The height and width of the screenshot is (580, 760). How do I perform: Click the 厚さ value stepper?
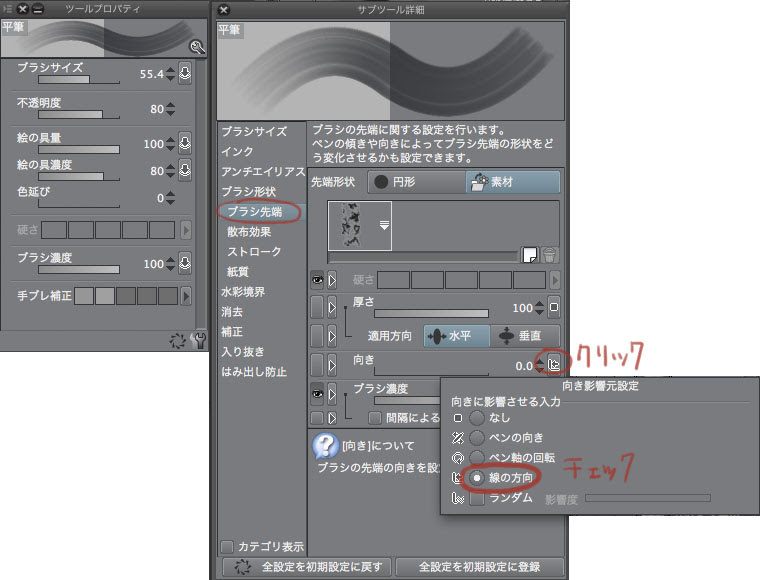click(539, 308)
